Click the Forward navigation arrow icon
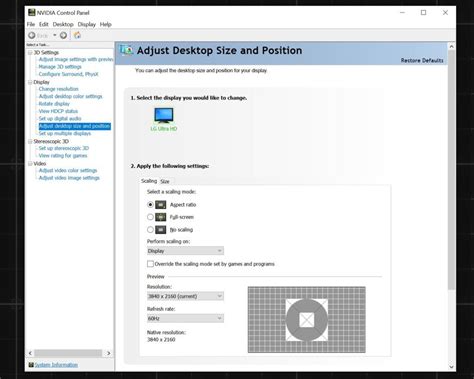Viewport: 474px width, 379px height. (x=63, y=35)
